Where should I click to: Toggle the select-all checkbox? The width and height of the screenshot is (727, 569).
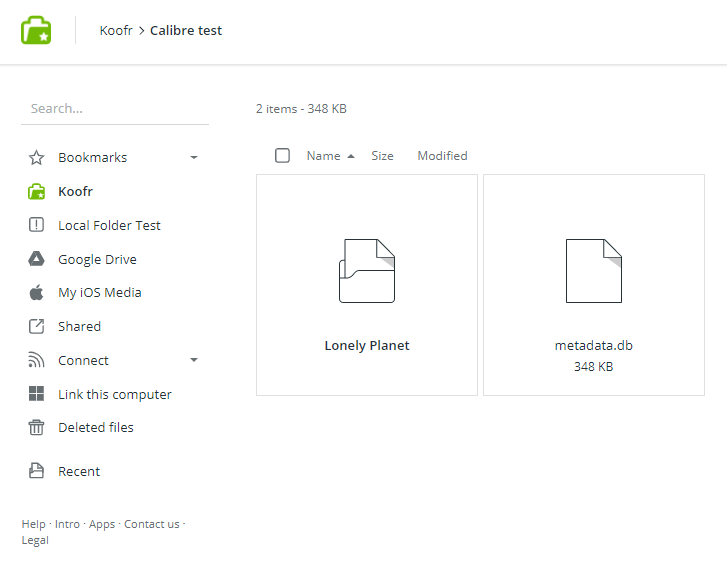pyautogui.click(x=282, y=156)
